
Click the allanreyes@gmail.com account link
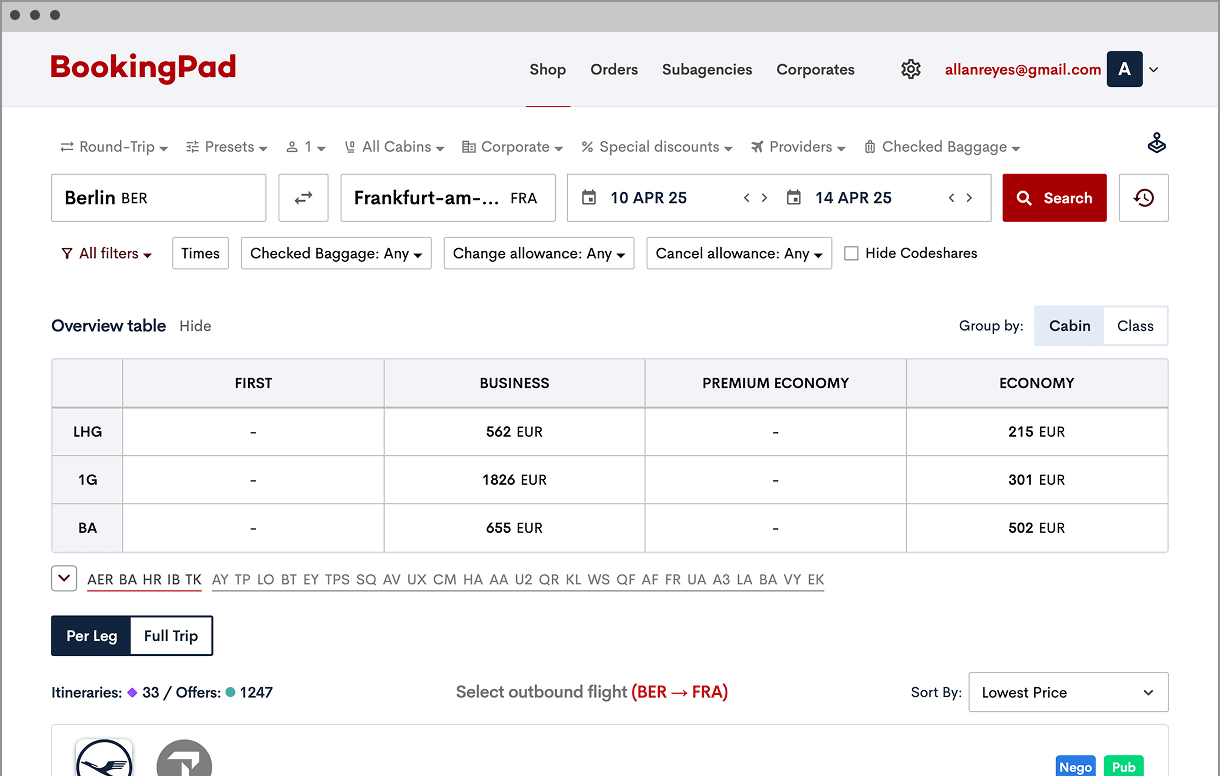point(1023,70)
